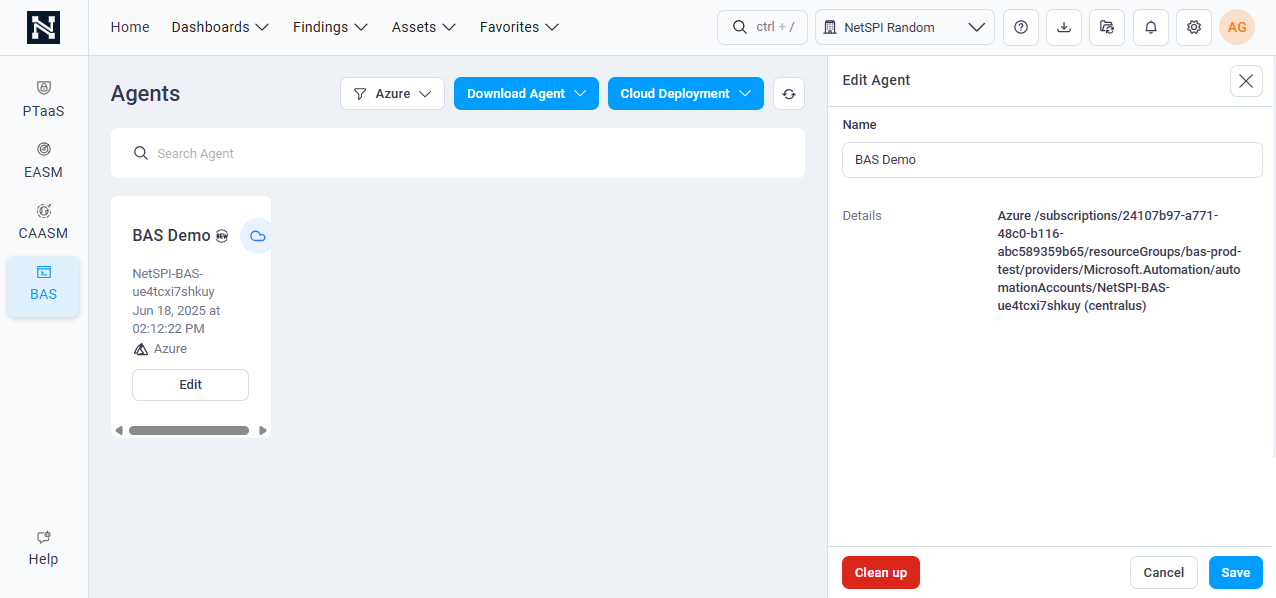Image resolution: width=1276 pixels, height=598 pixels.
Task: Go to CAASM in sidebar
Action: [44, 222]
